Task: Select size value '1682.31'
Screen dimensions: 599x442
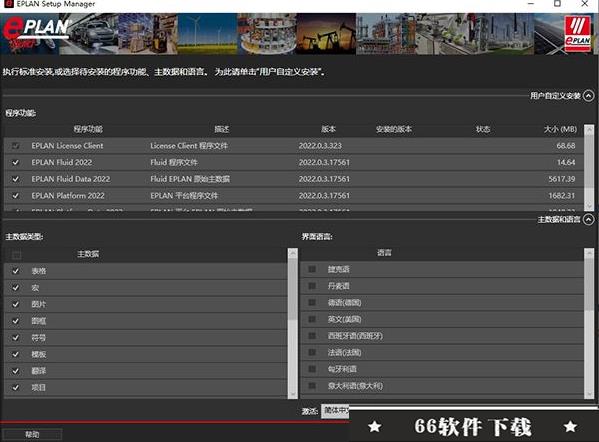Action: (562, 196)
